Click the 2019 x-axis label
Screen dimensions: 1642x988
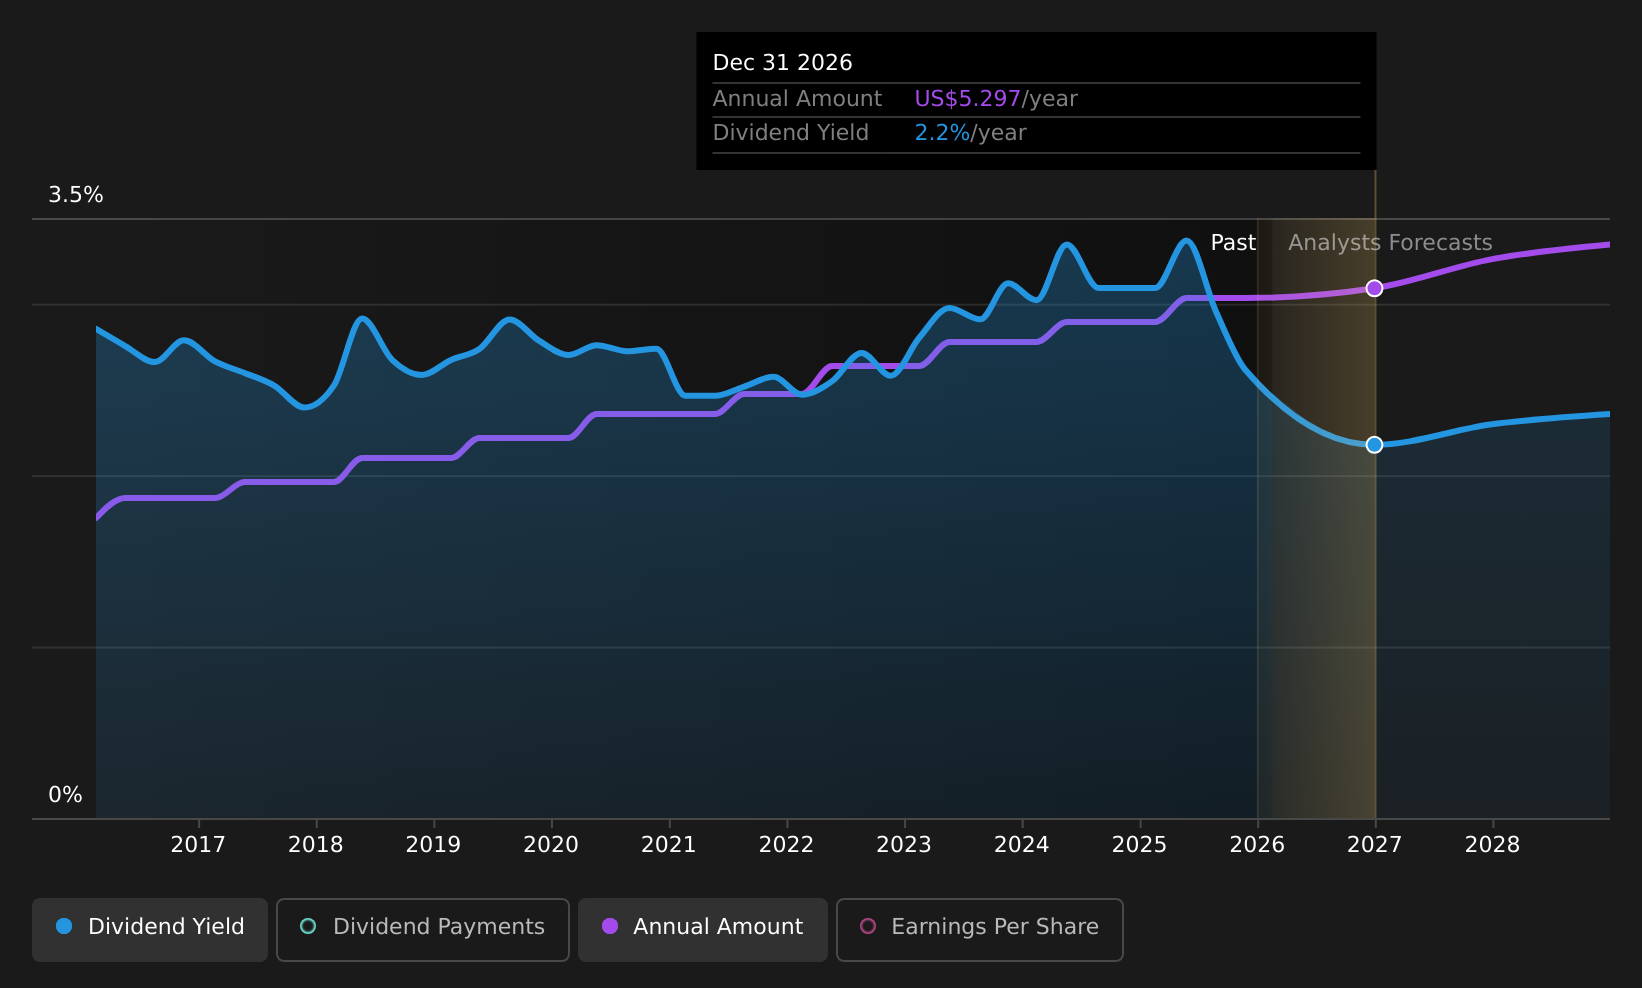point(433,845)
